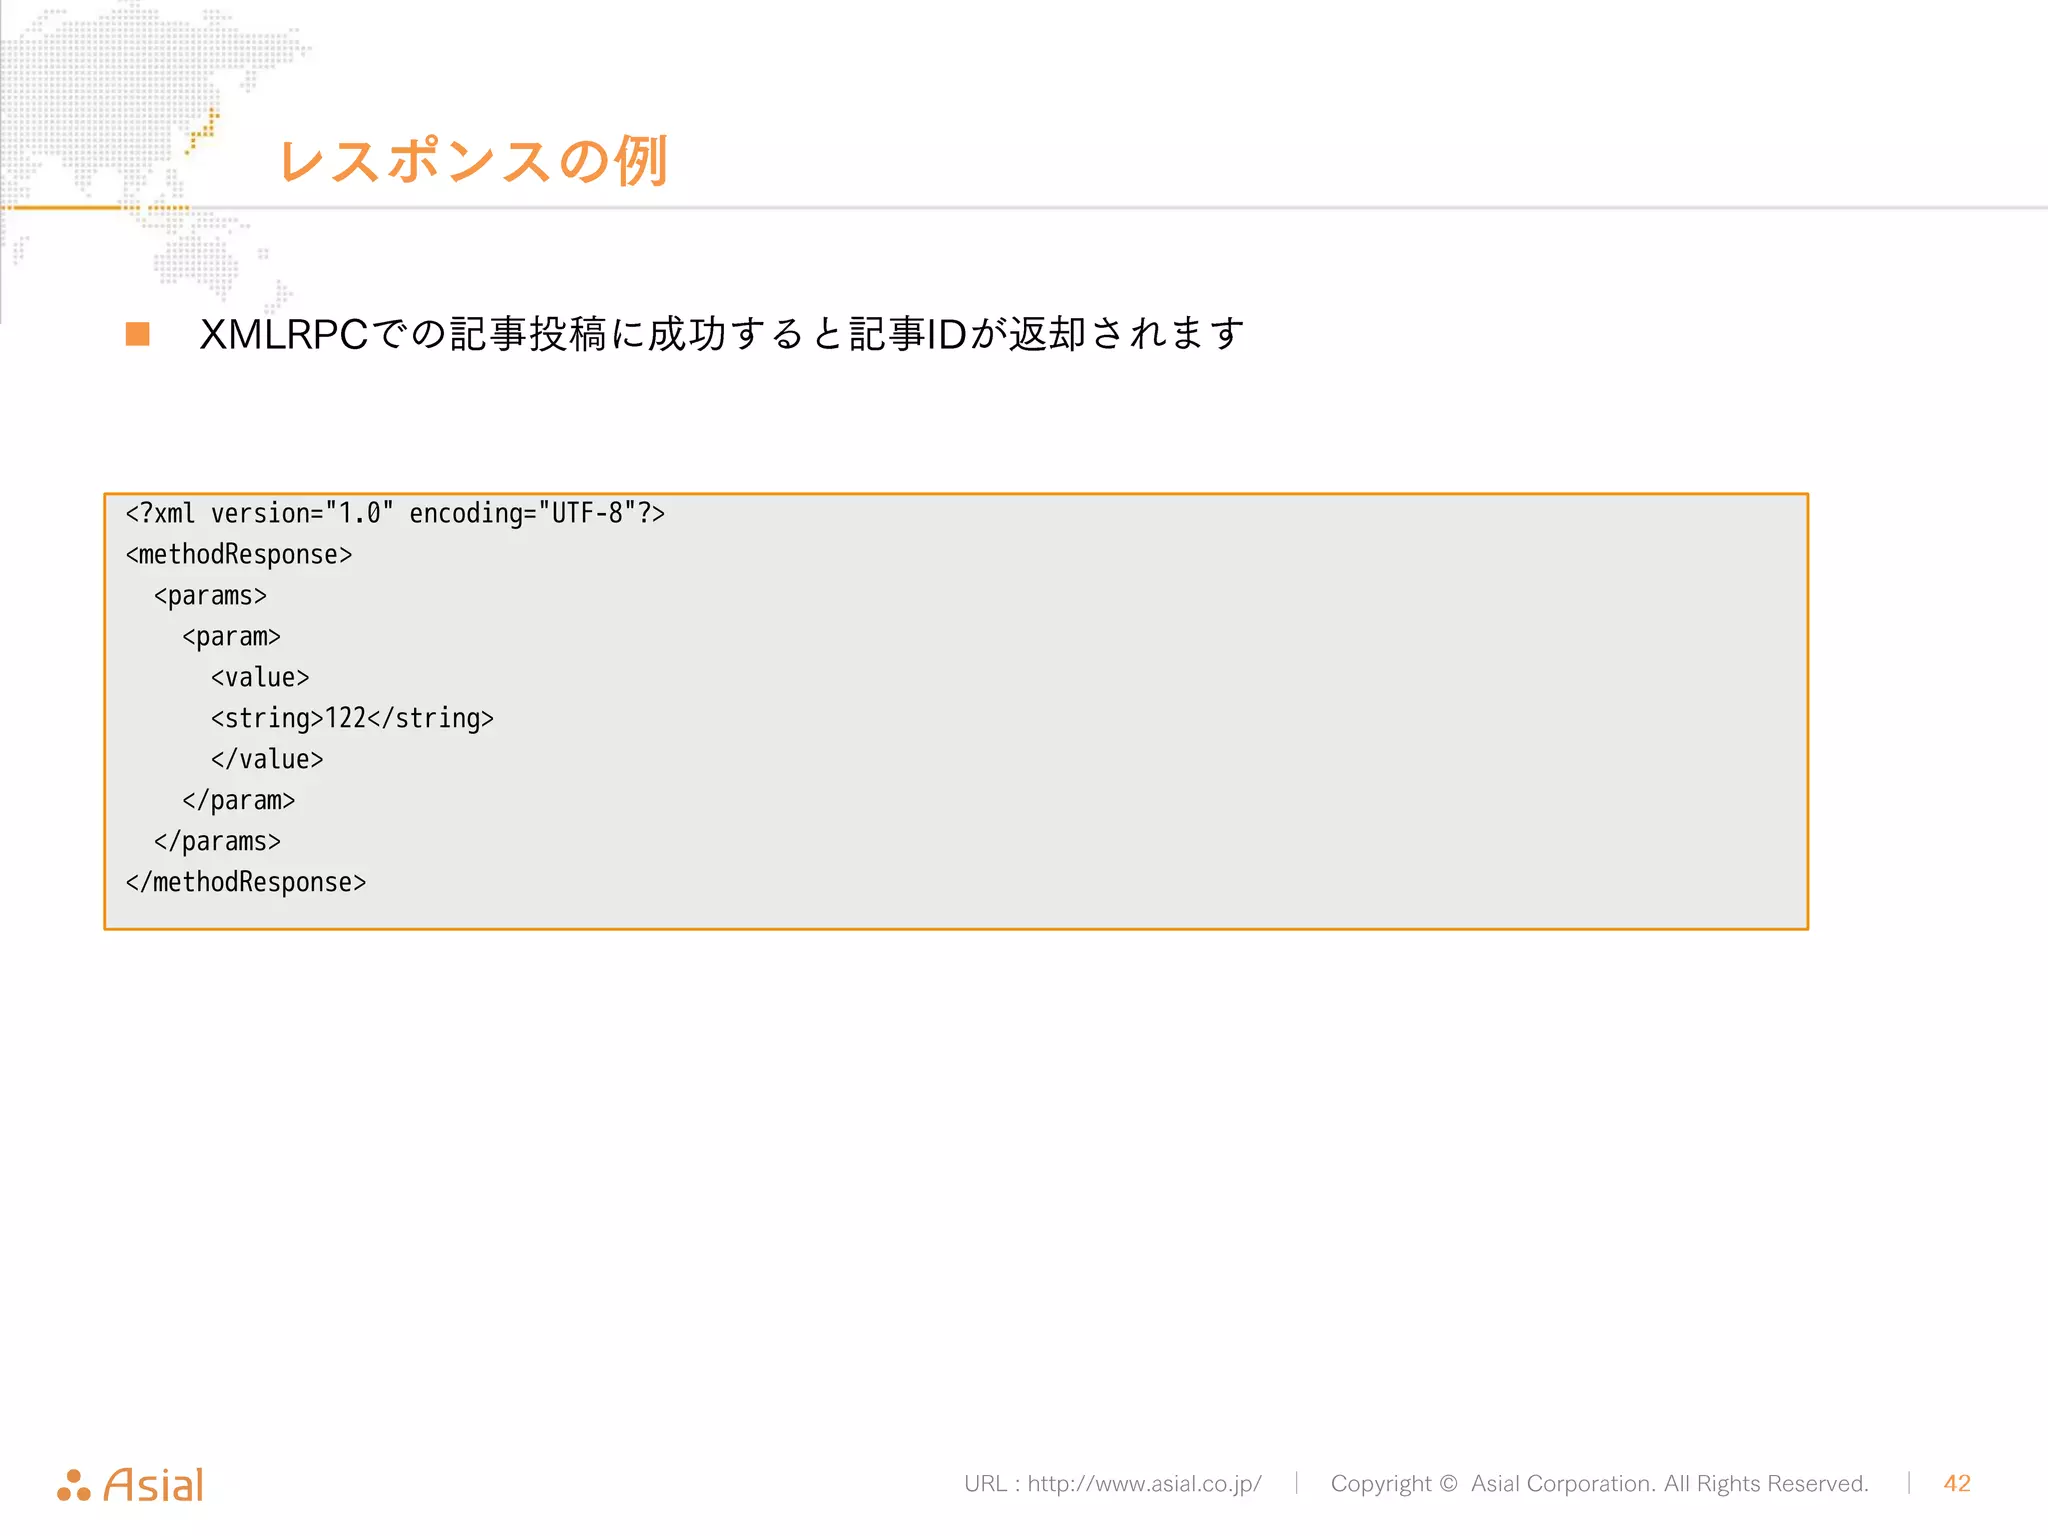The width and height of the screenshot is (2048, 1536).
Task: Click the slide title レスポンスの例
Action: 473,161
